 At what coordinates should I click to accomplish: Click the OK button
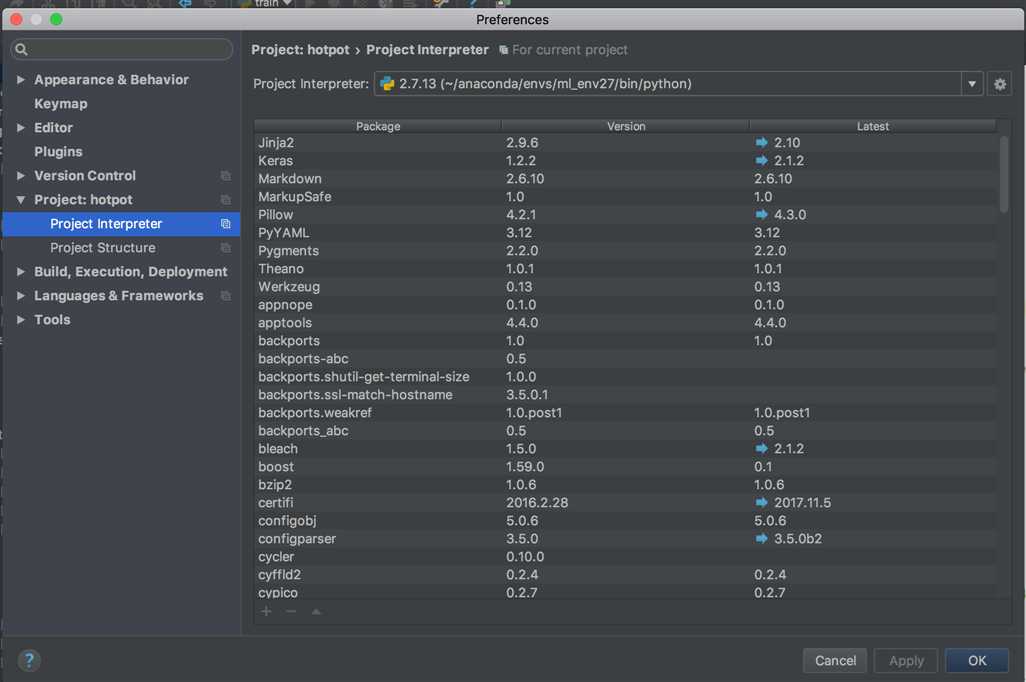click(976, 660)
